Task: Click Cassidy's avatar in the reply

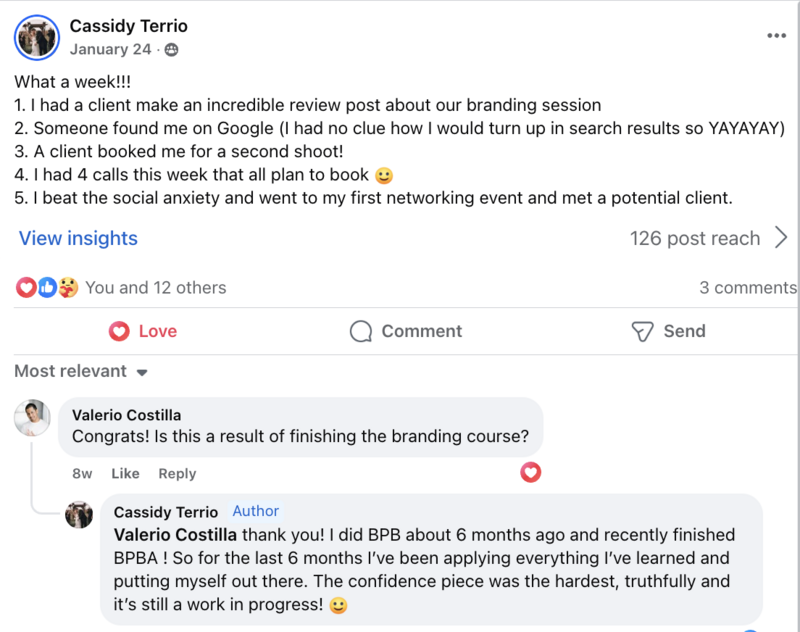Action: click(x=79, y=514)
